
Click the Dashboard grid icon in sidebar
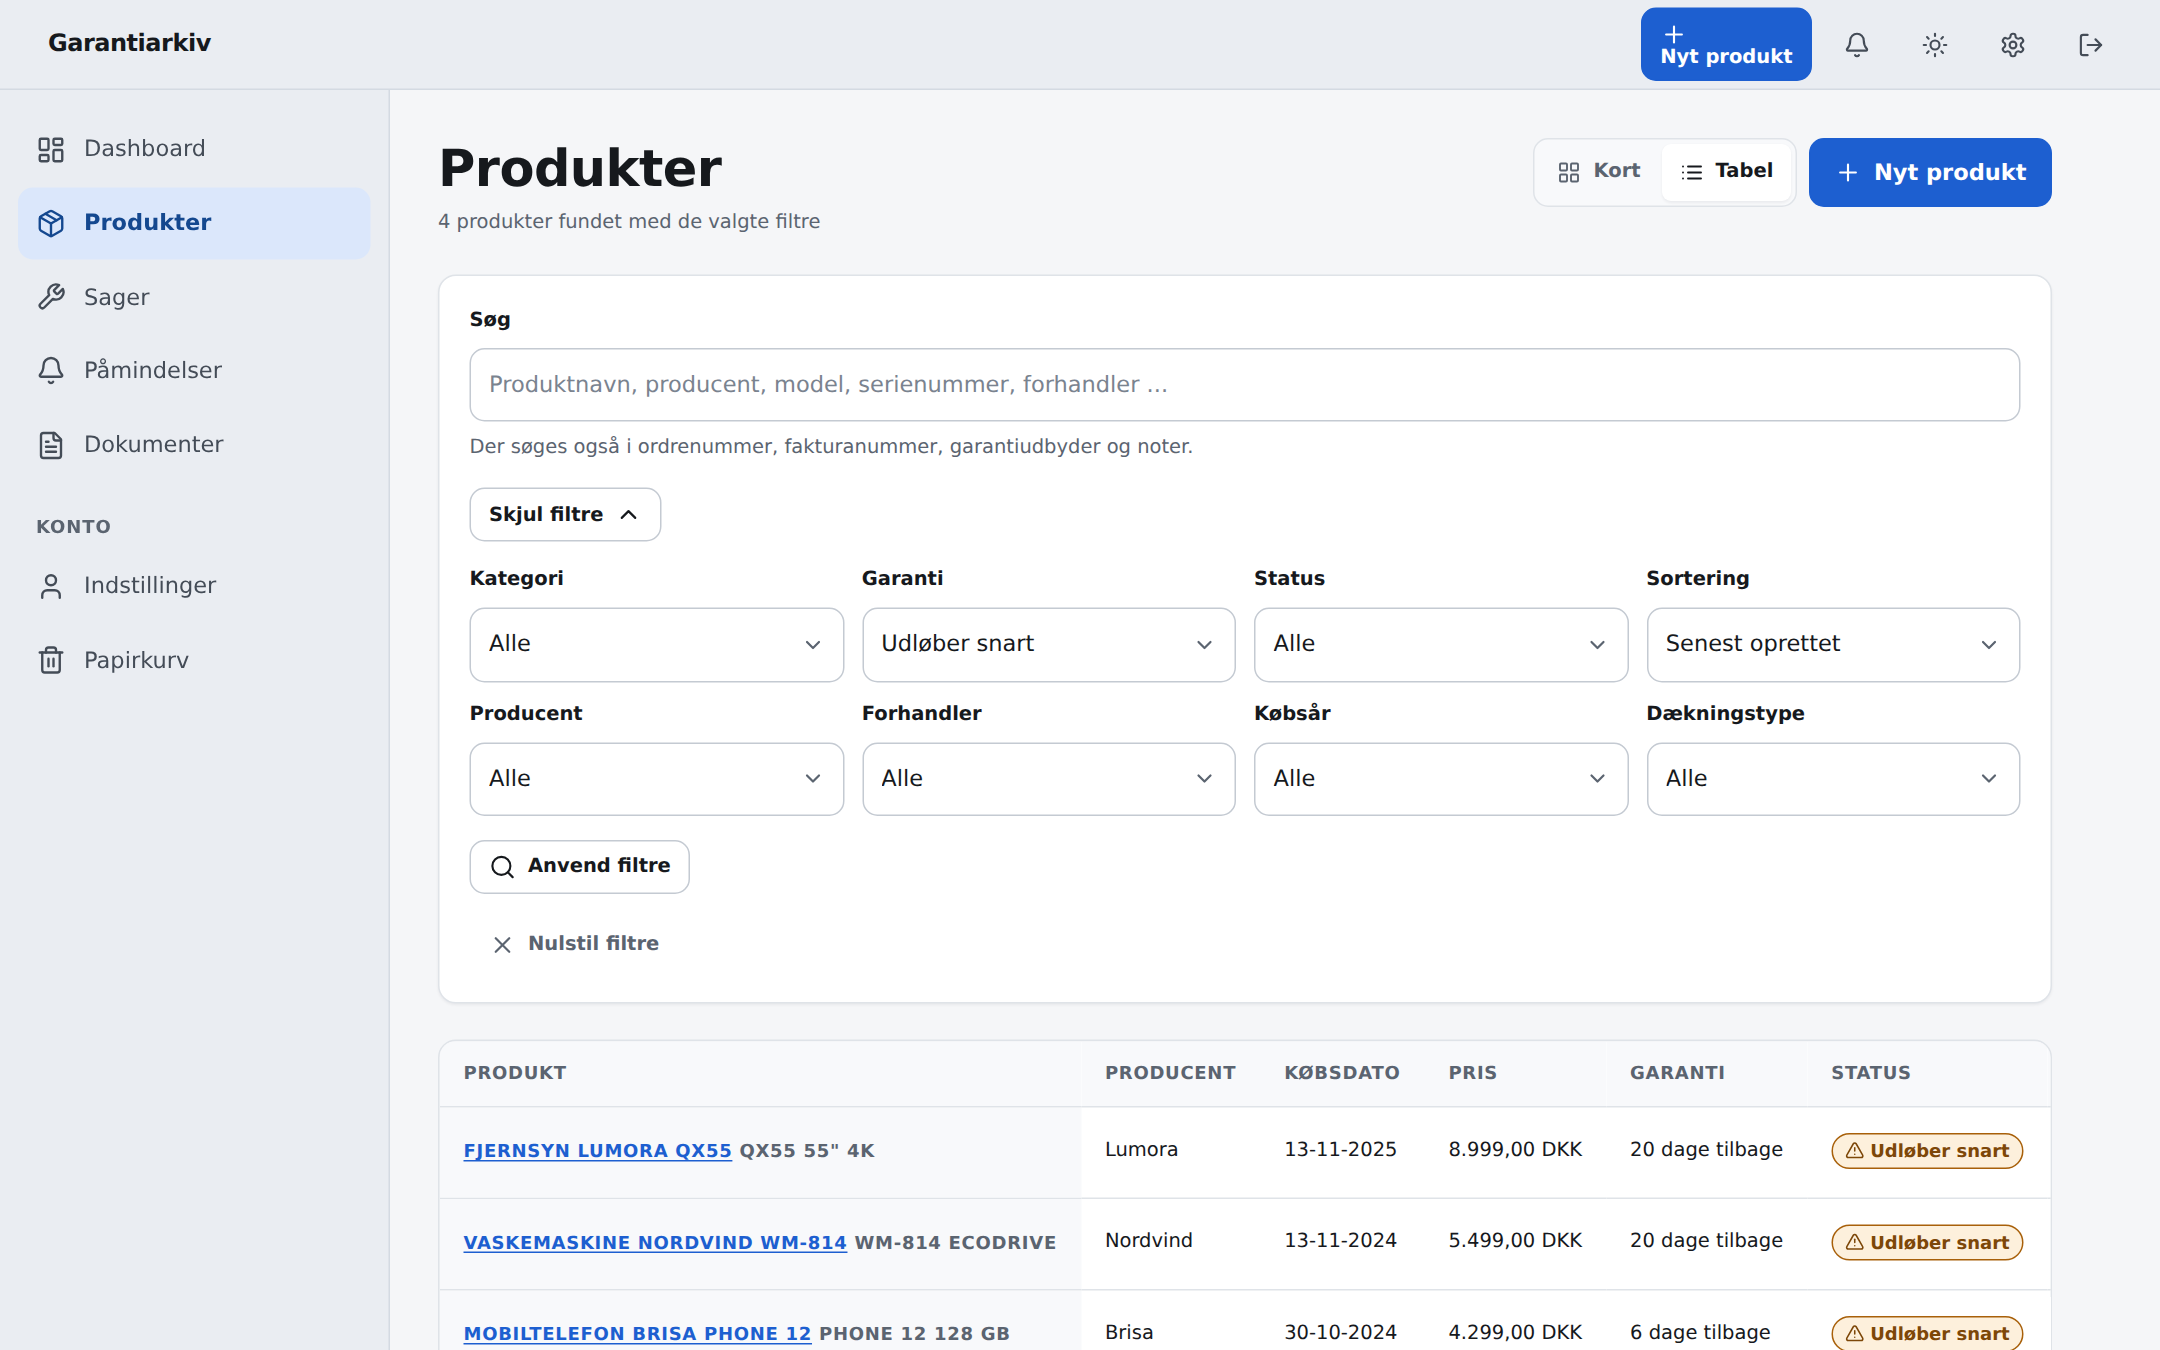tap(51, 149)
